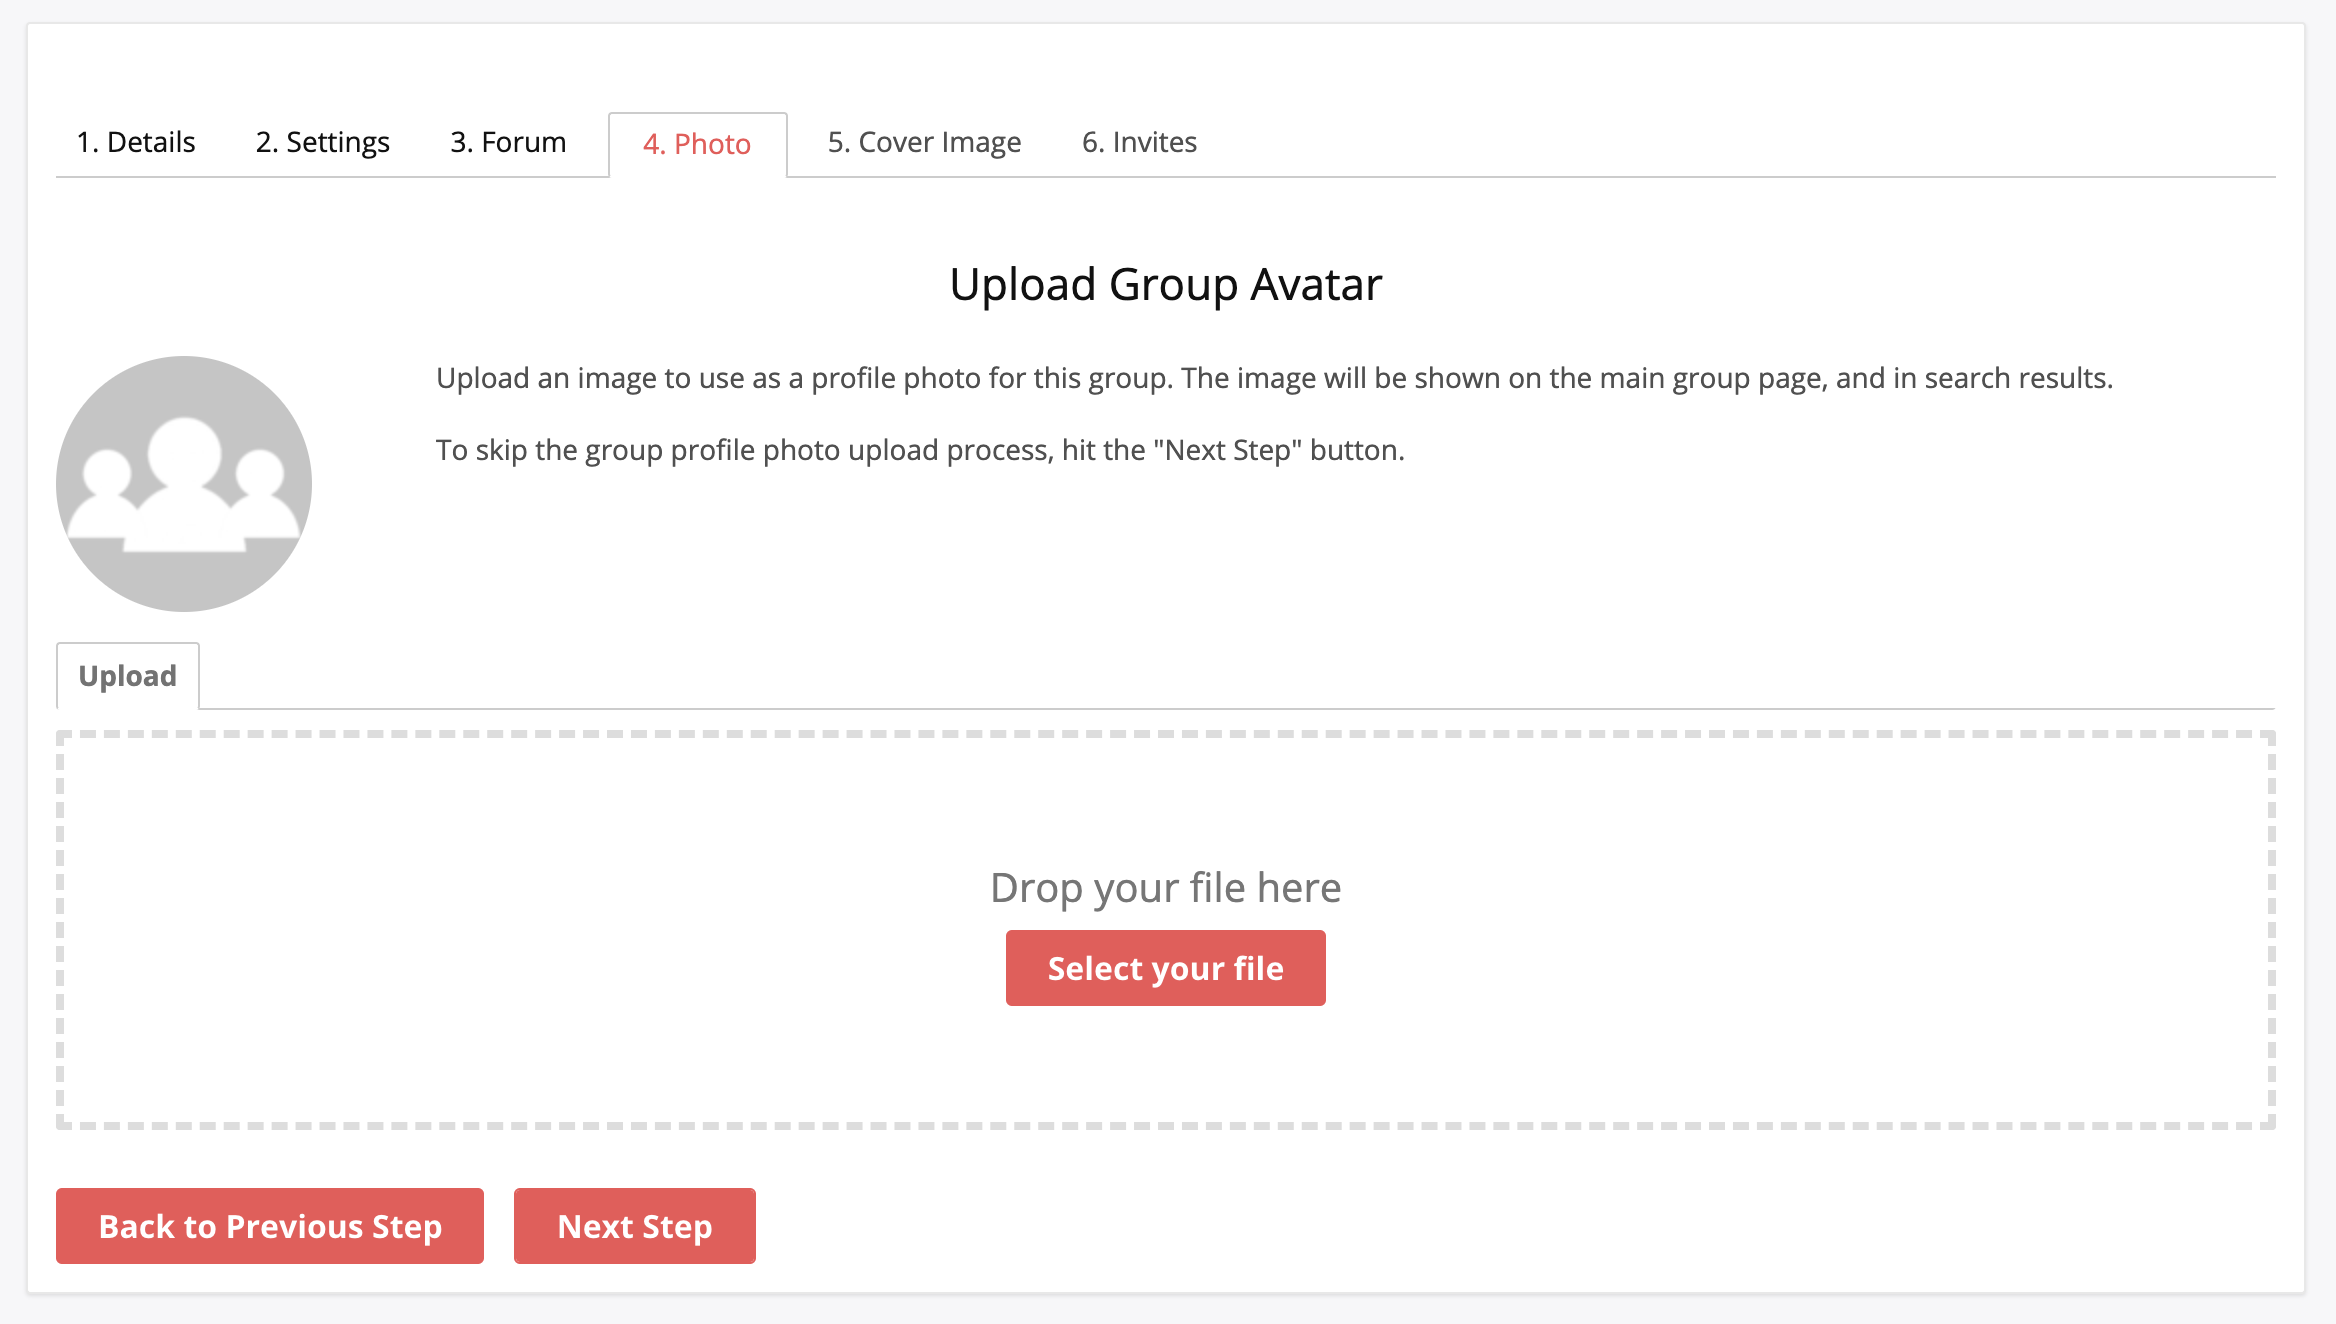The height and width of the screenshot is (1324, 2336).
Task: Open the 1. Details step tab
Action: (136, 142)
